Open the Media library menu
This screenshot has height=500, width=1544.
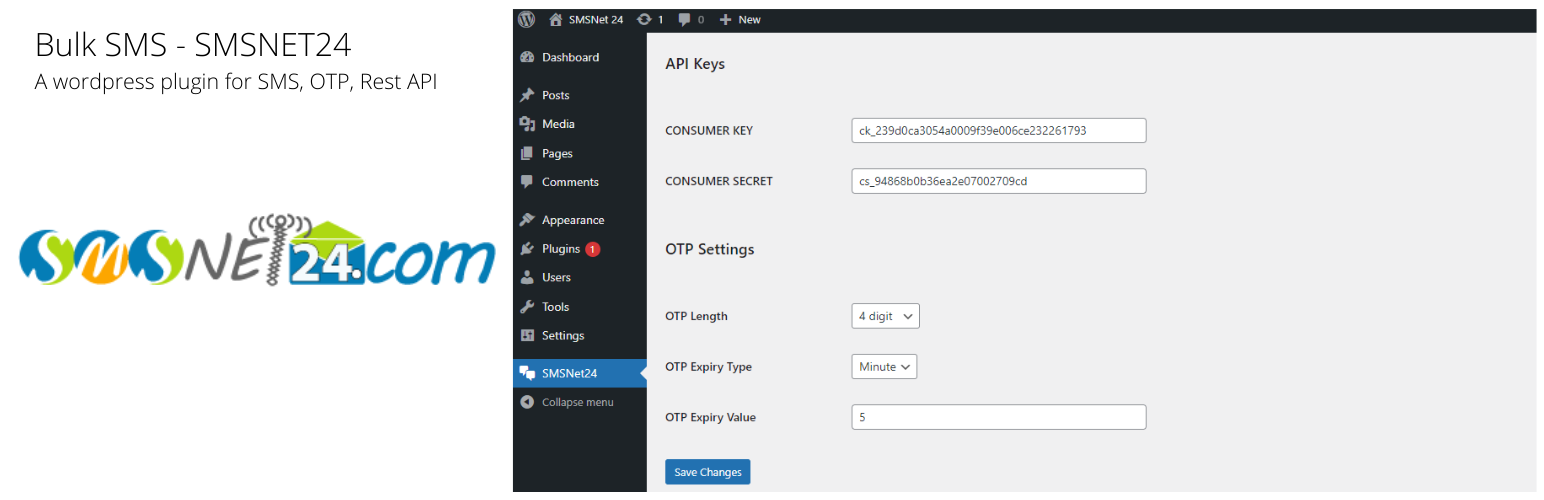558,124
